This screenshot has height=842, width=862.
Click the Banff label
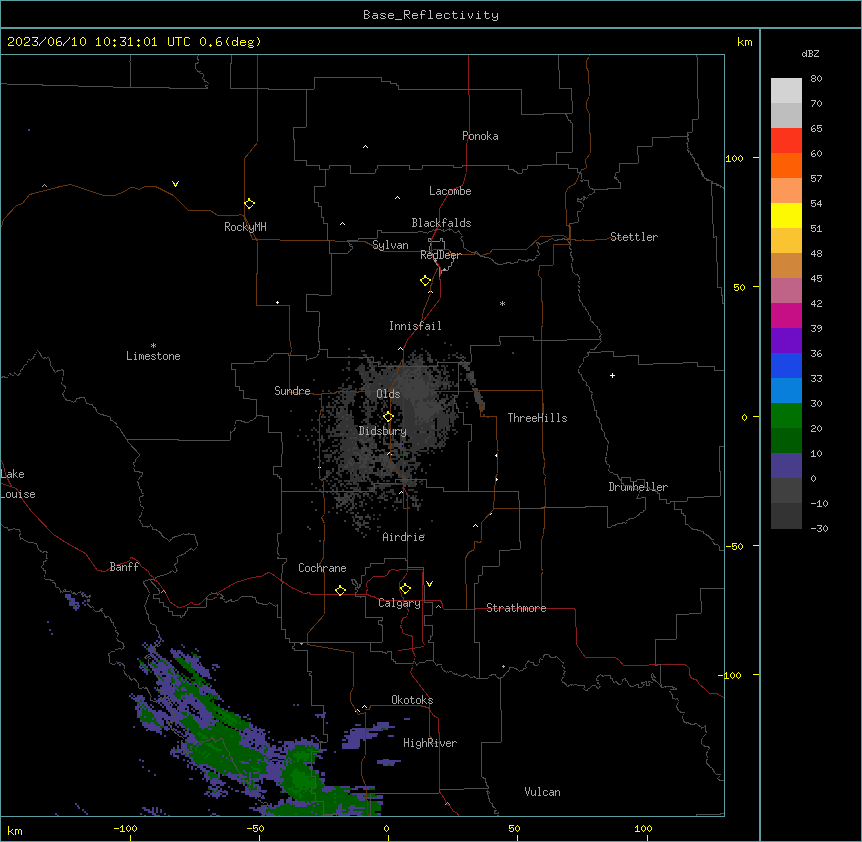[x=124, y=567]
